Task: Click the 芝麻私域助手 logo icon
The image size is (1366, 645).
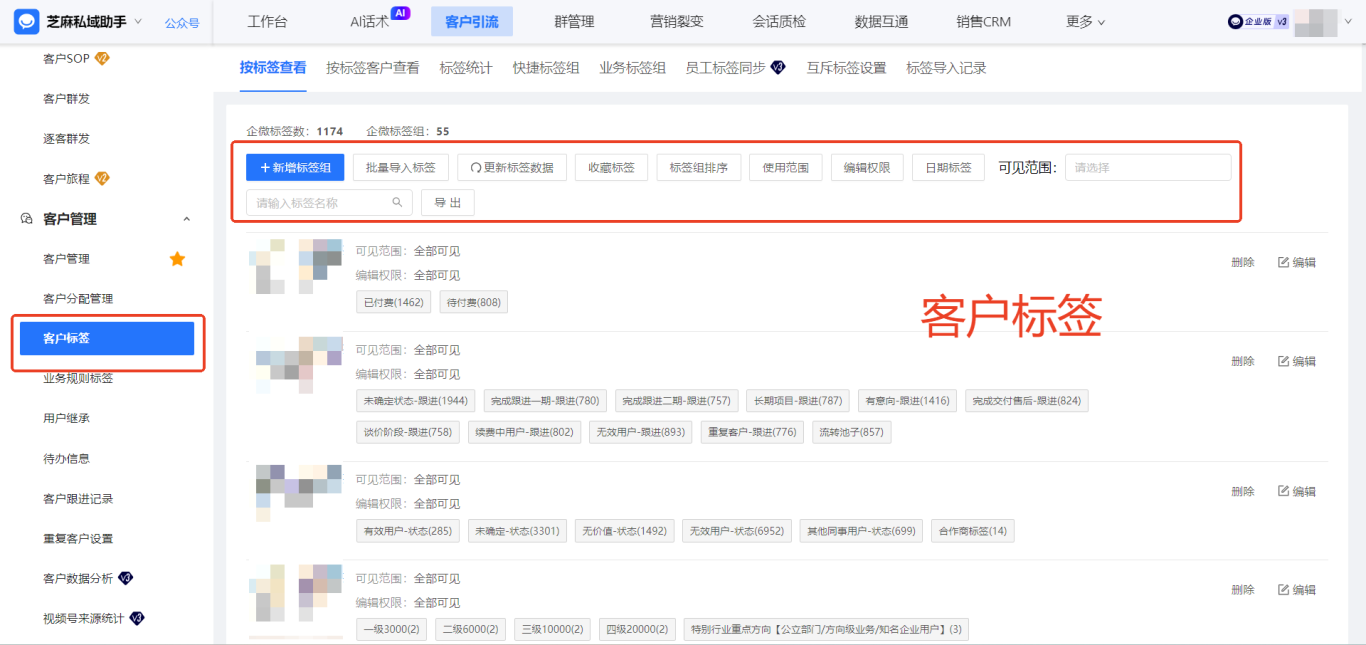Action: tap(27, 21)
